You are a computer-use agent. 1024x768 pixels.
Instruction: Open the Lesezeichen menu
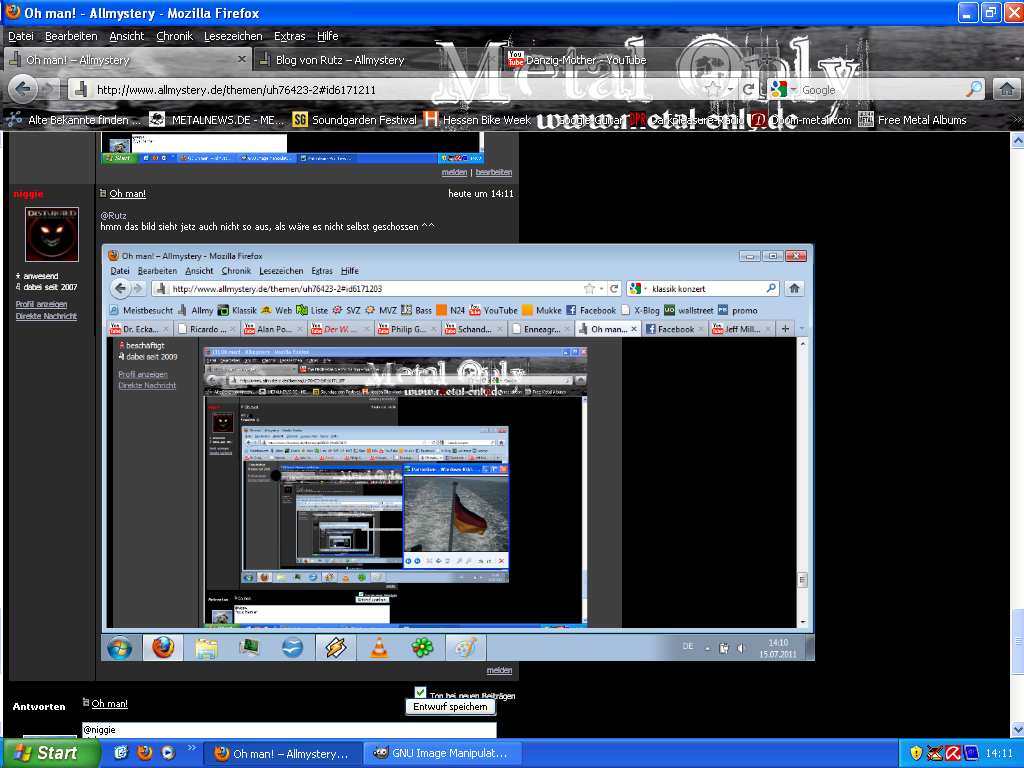[233, 36]
